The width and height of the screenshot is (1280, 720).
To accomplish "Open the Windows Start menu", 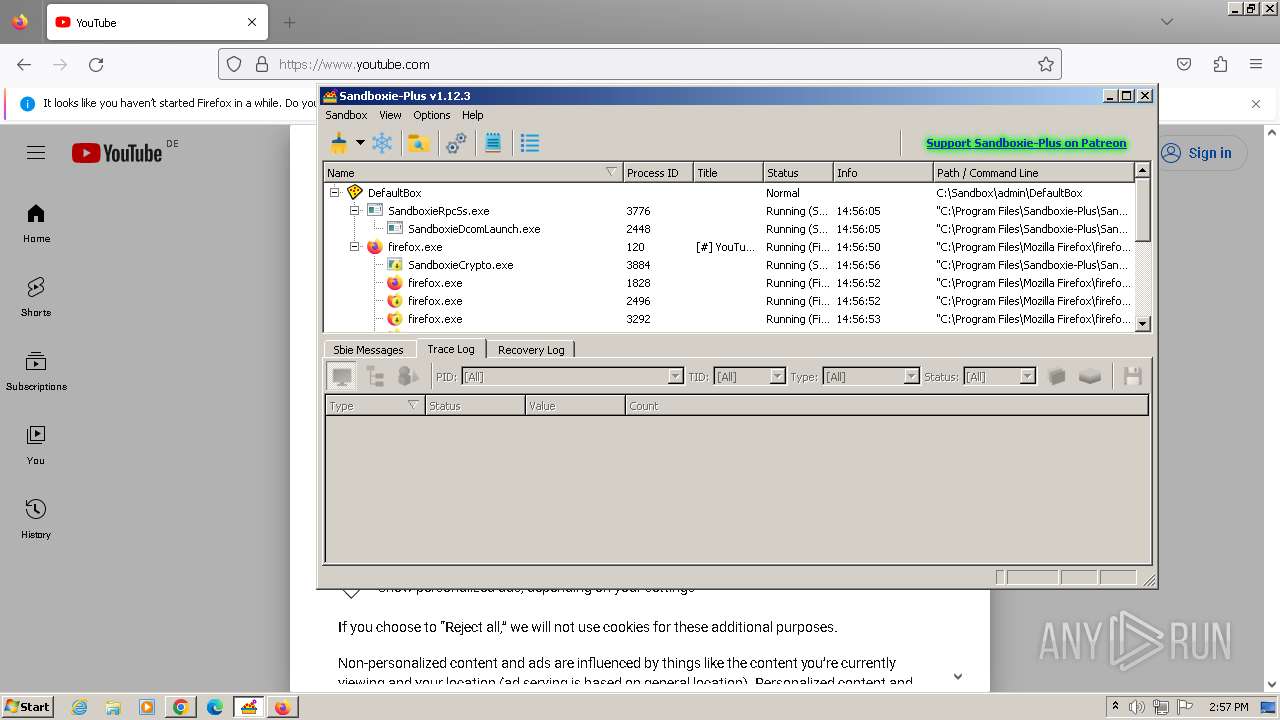I will click(27, 707).
